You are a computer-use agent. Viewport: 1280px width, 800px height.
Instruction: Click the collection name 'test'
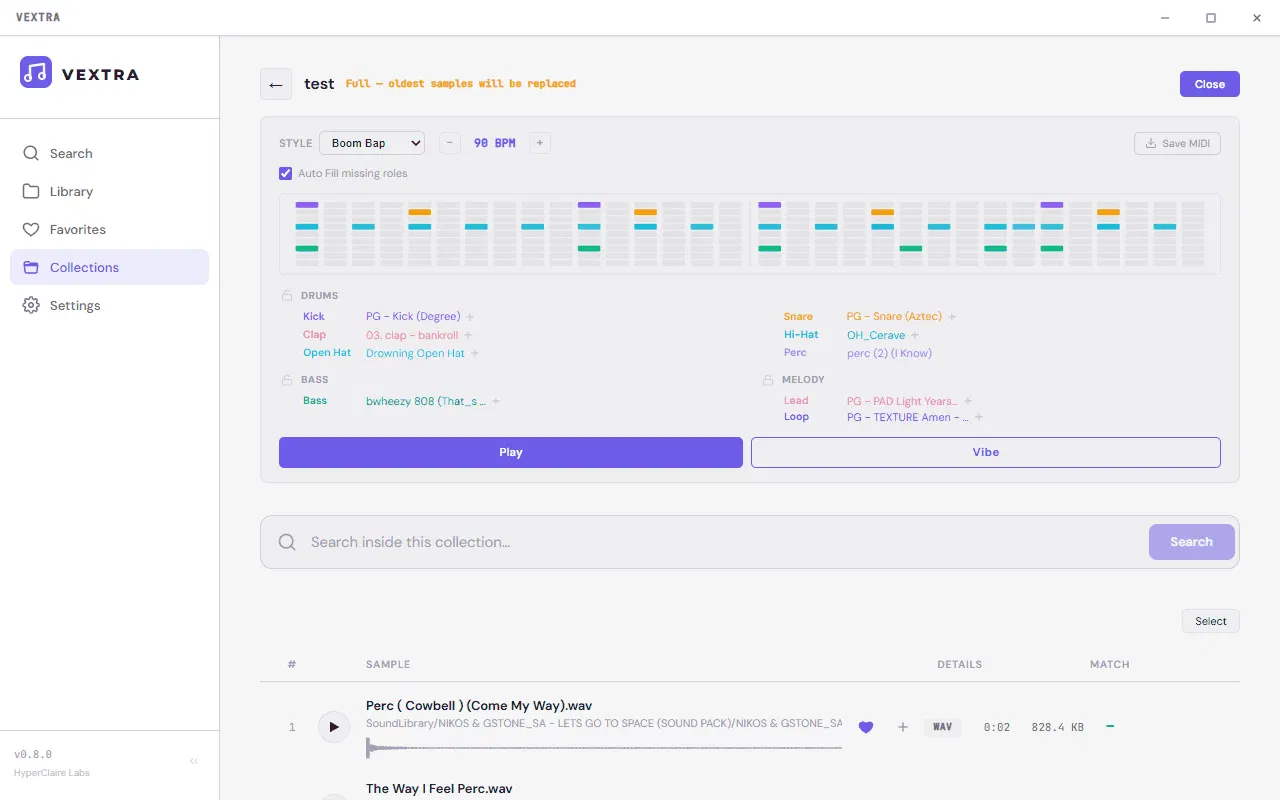(x=319, y=84)
